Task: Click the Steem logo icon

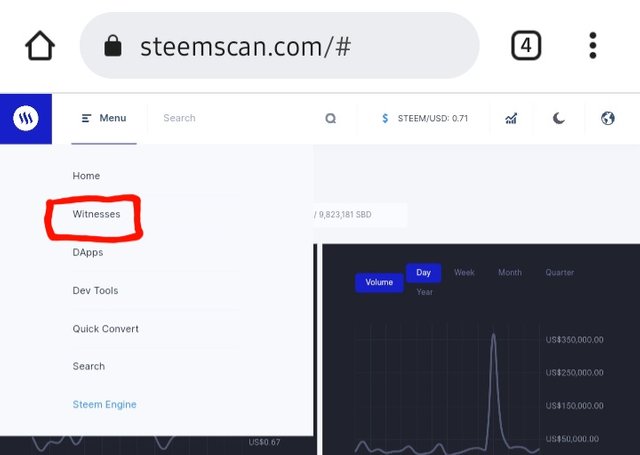Action: tap(25, 118)
